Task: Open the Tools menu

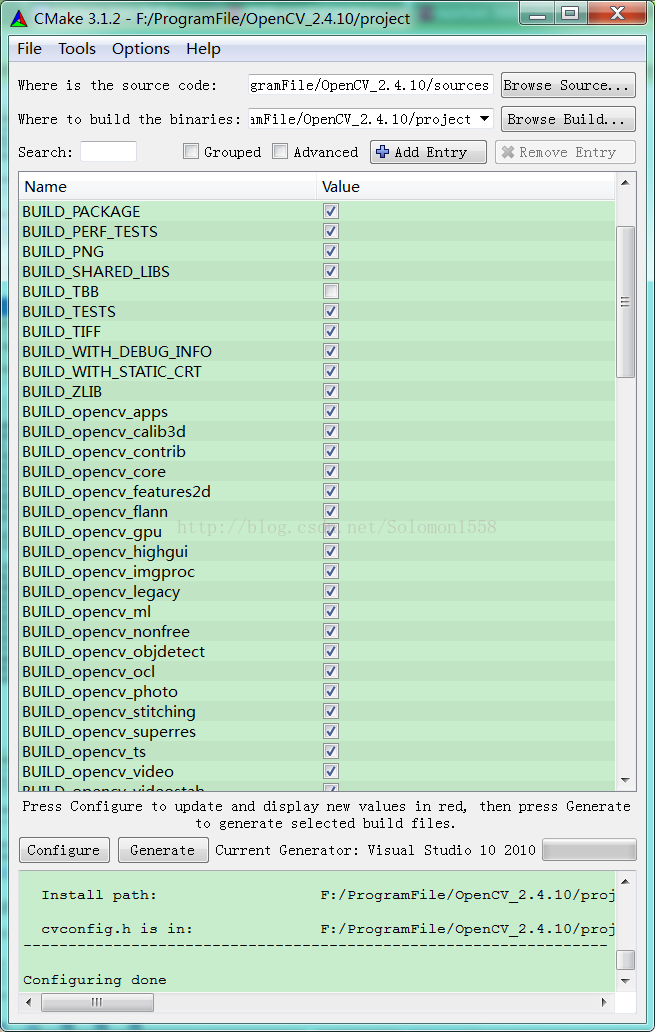Action: (x=76, y=49)
